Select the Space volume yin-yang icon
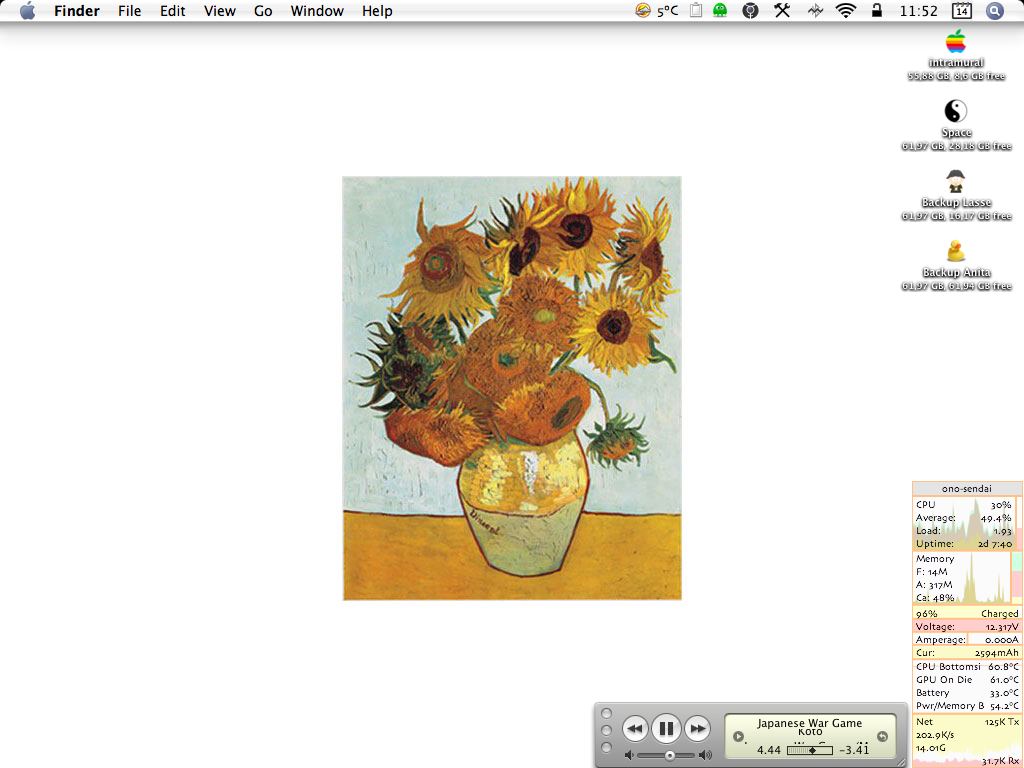 coord(955,111)
